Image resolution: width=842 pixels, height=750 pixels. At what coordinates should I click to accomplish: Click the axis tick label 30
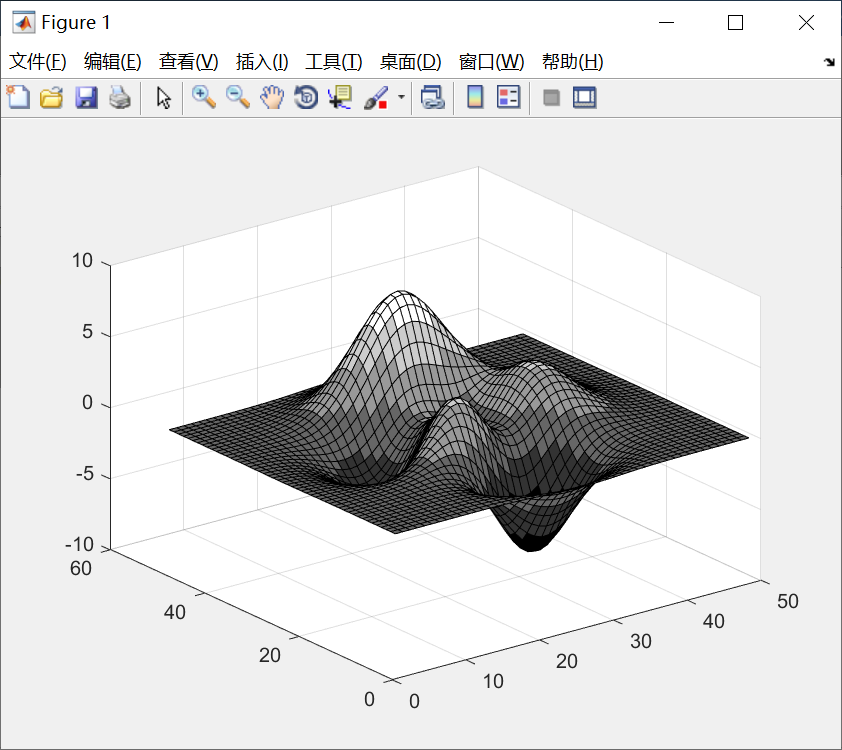641,642
